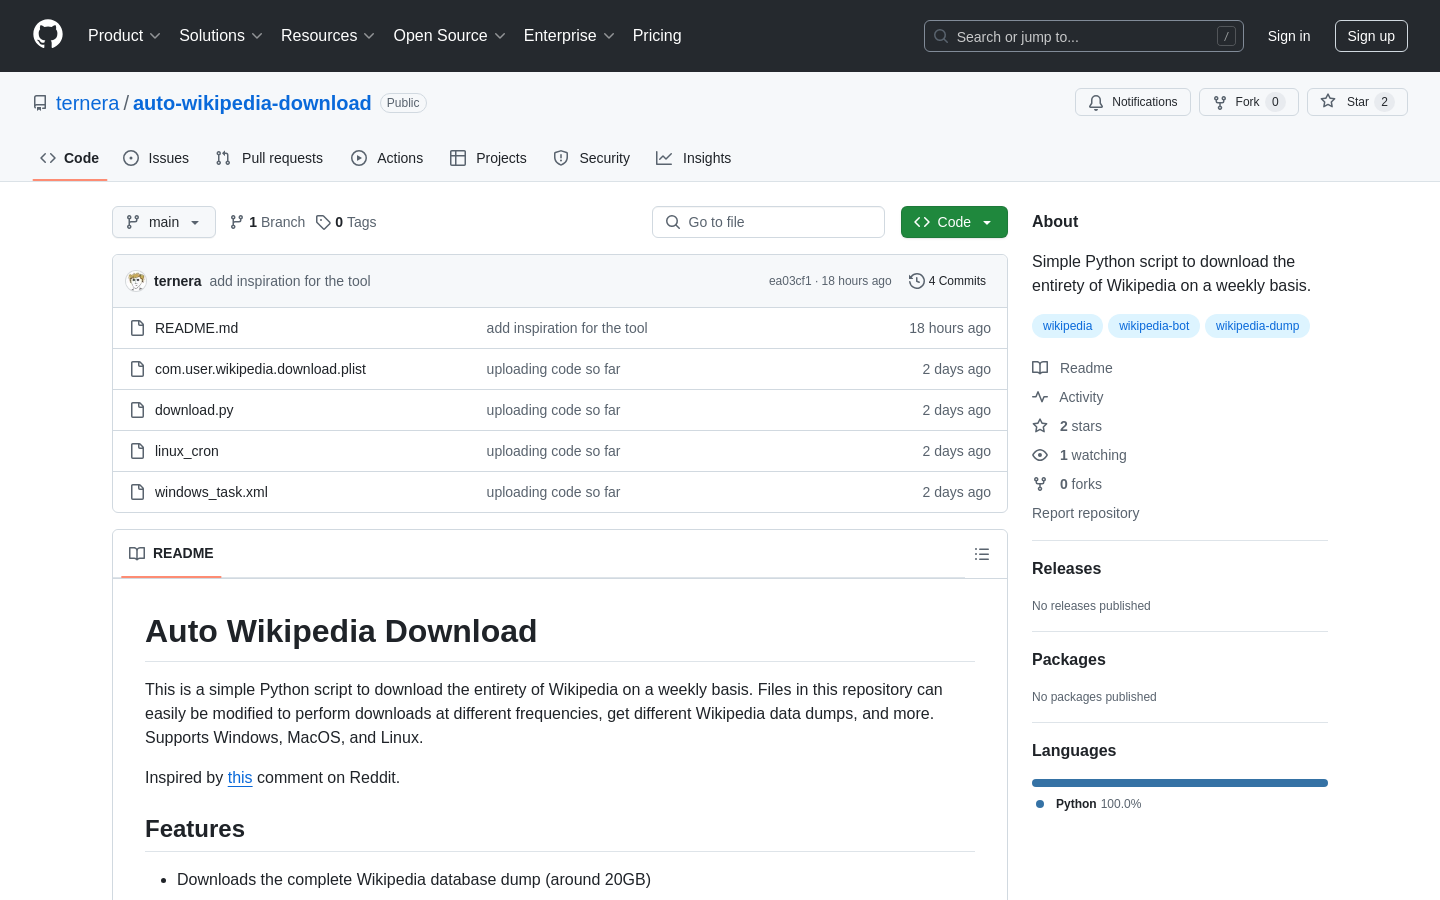Image resolution: width=1440 pixels, height=900 pixels.
Task: Switch to the Security tab
Action: click(592, 158)
